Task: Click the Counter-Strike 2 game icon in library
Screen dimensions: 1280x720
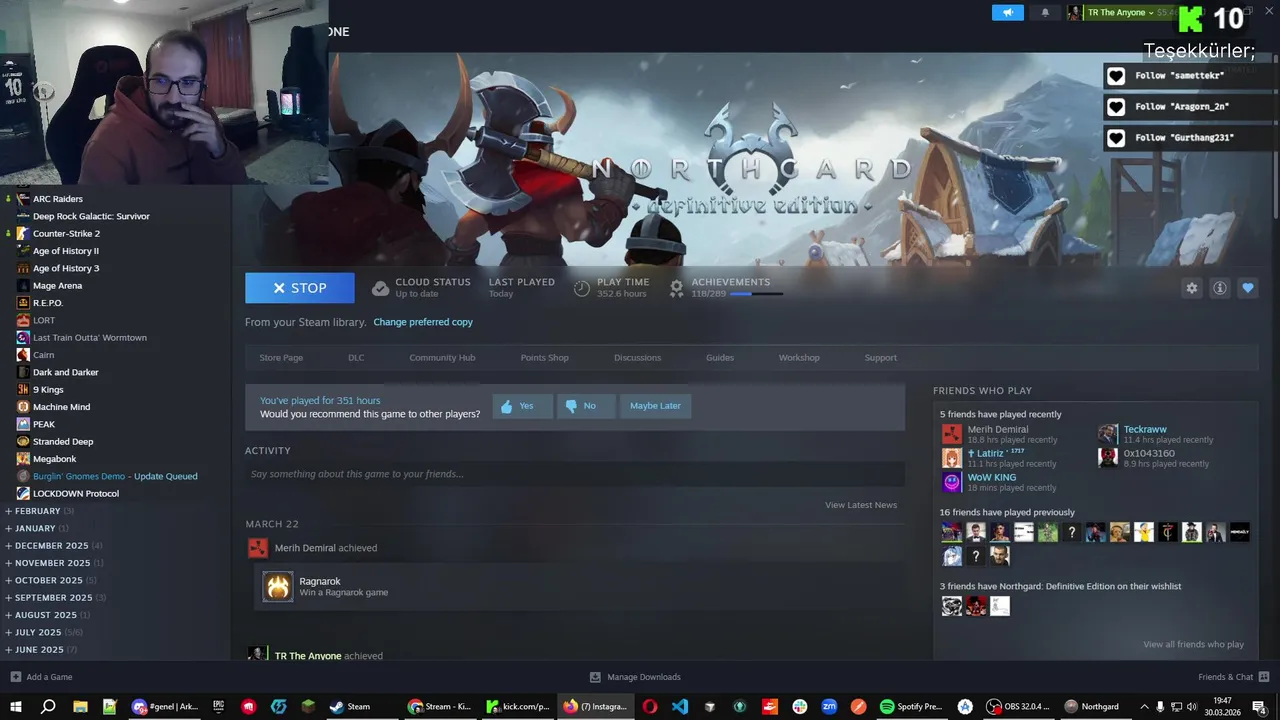Action: pyautogui.click(x=23, y=233)
